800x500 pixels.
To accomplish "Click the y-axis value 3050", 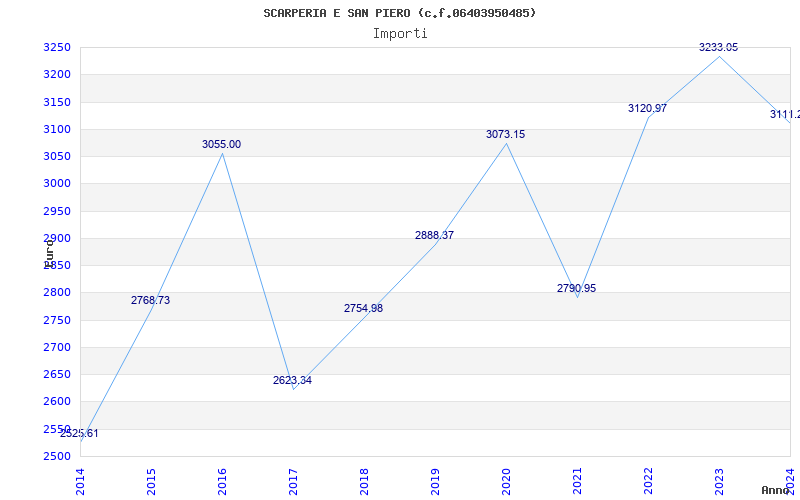I will [x=57, y=156].
